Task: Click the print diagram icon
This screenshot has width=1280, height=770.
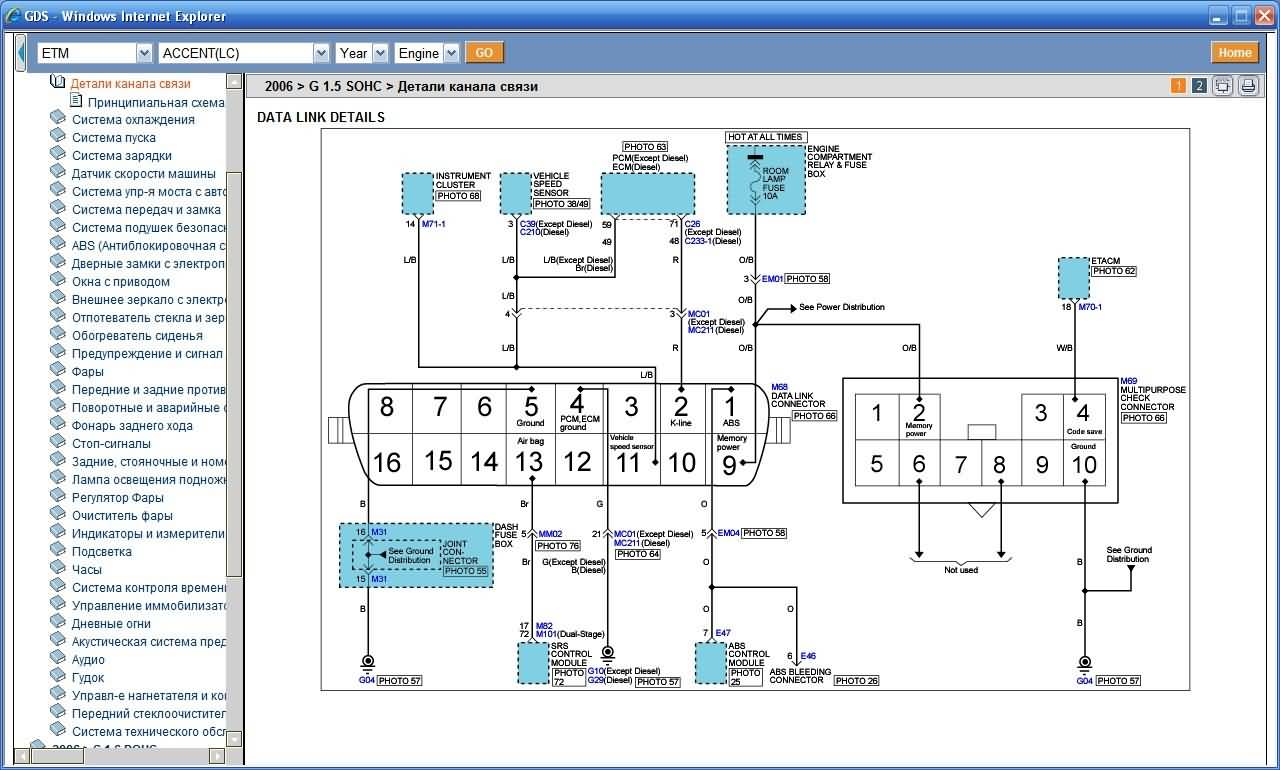Action: [1248, 86]
